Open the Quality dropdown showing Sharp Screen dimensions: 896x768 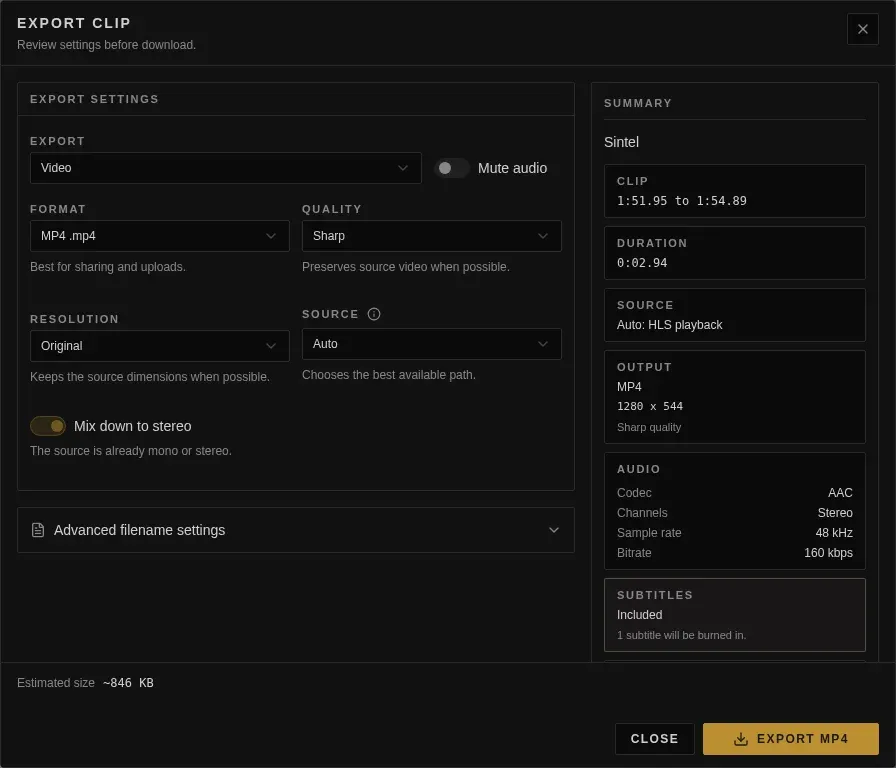(431, 236)
